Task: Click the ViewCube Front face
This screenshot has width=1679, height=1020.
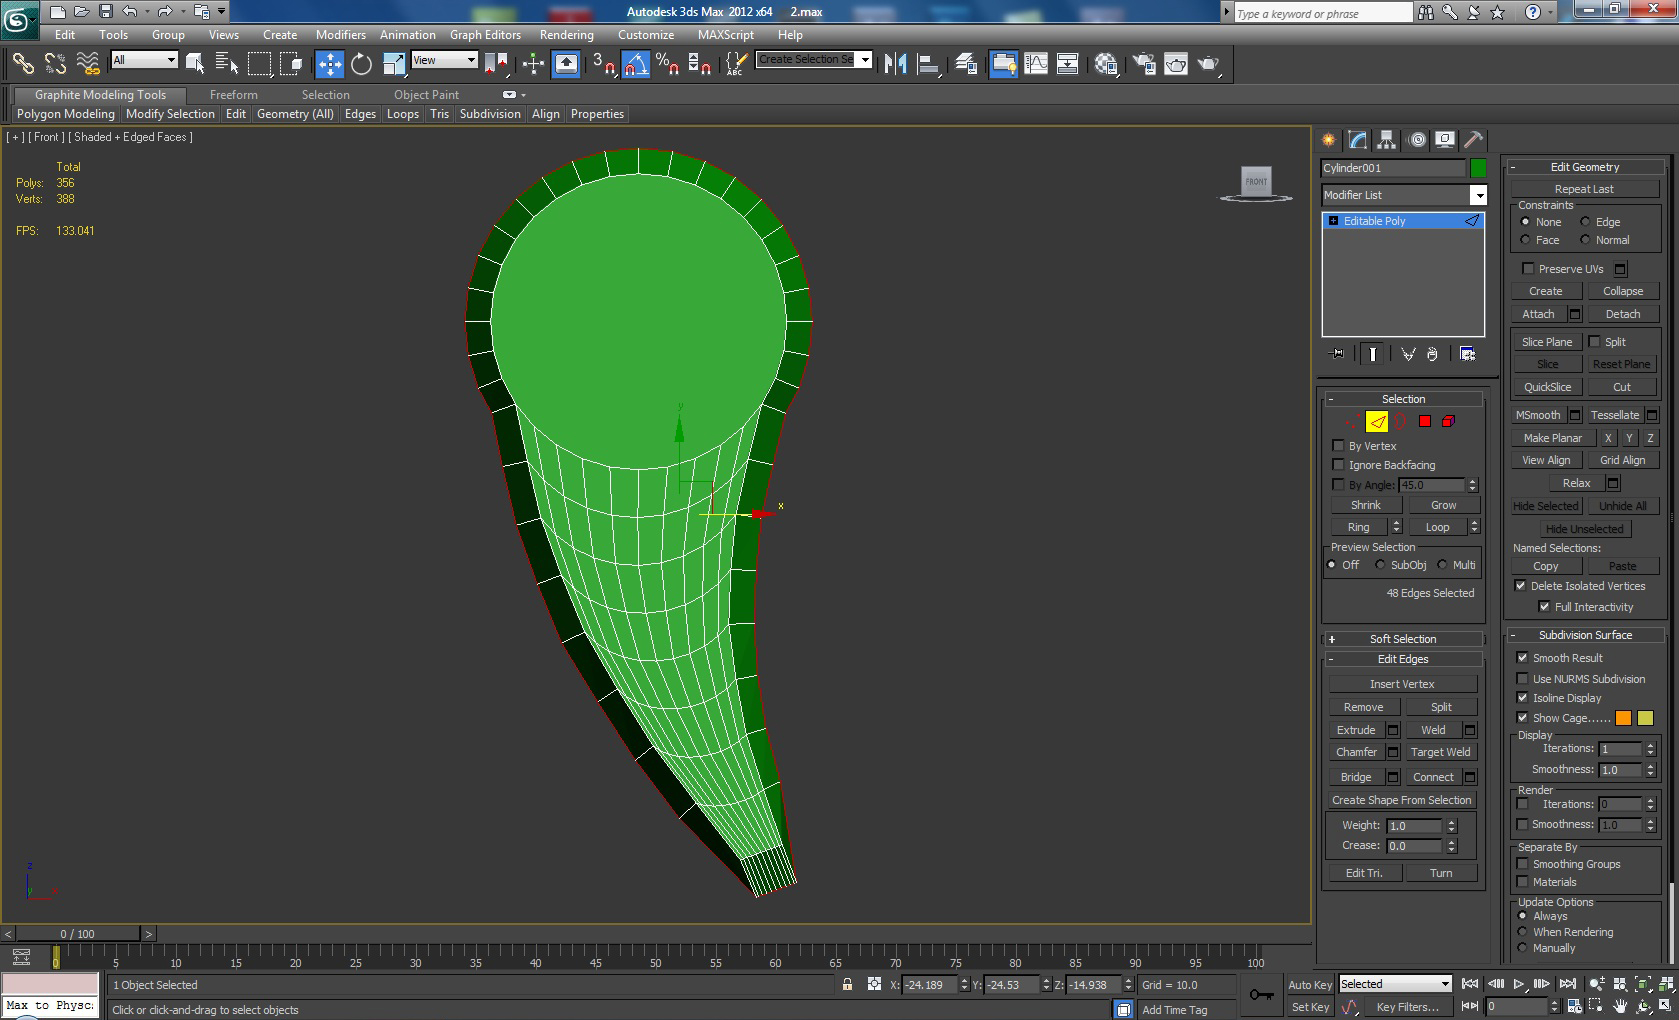Action: 1256,181
